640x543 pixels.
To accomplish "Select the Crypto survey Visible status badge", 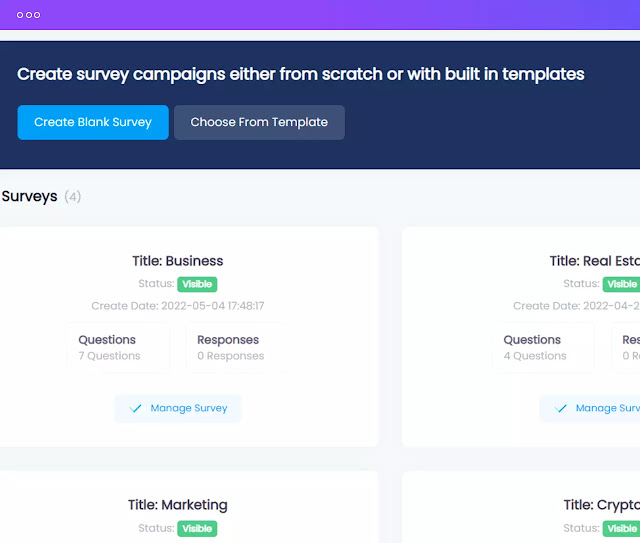I will 621,529.
